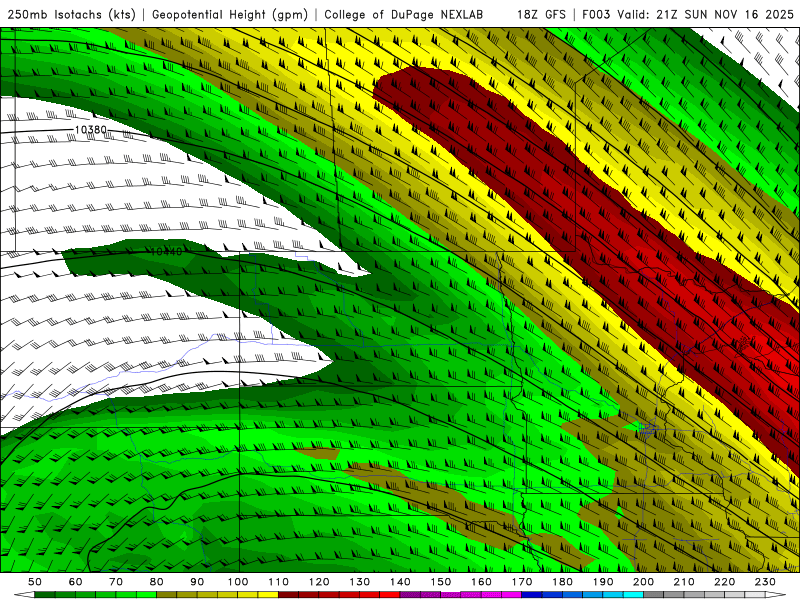
Task: Click the 180 value on the color scale
Action: (562, 582)
